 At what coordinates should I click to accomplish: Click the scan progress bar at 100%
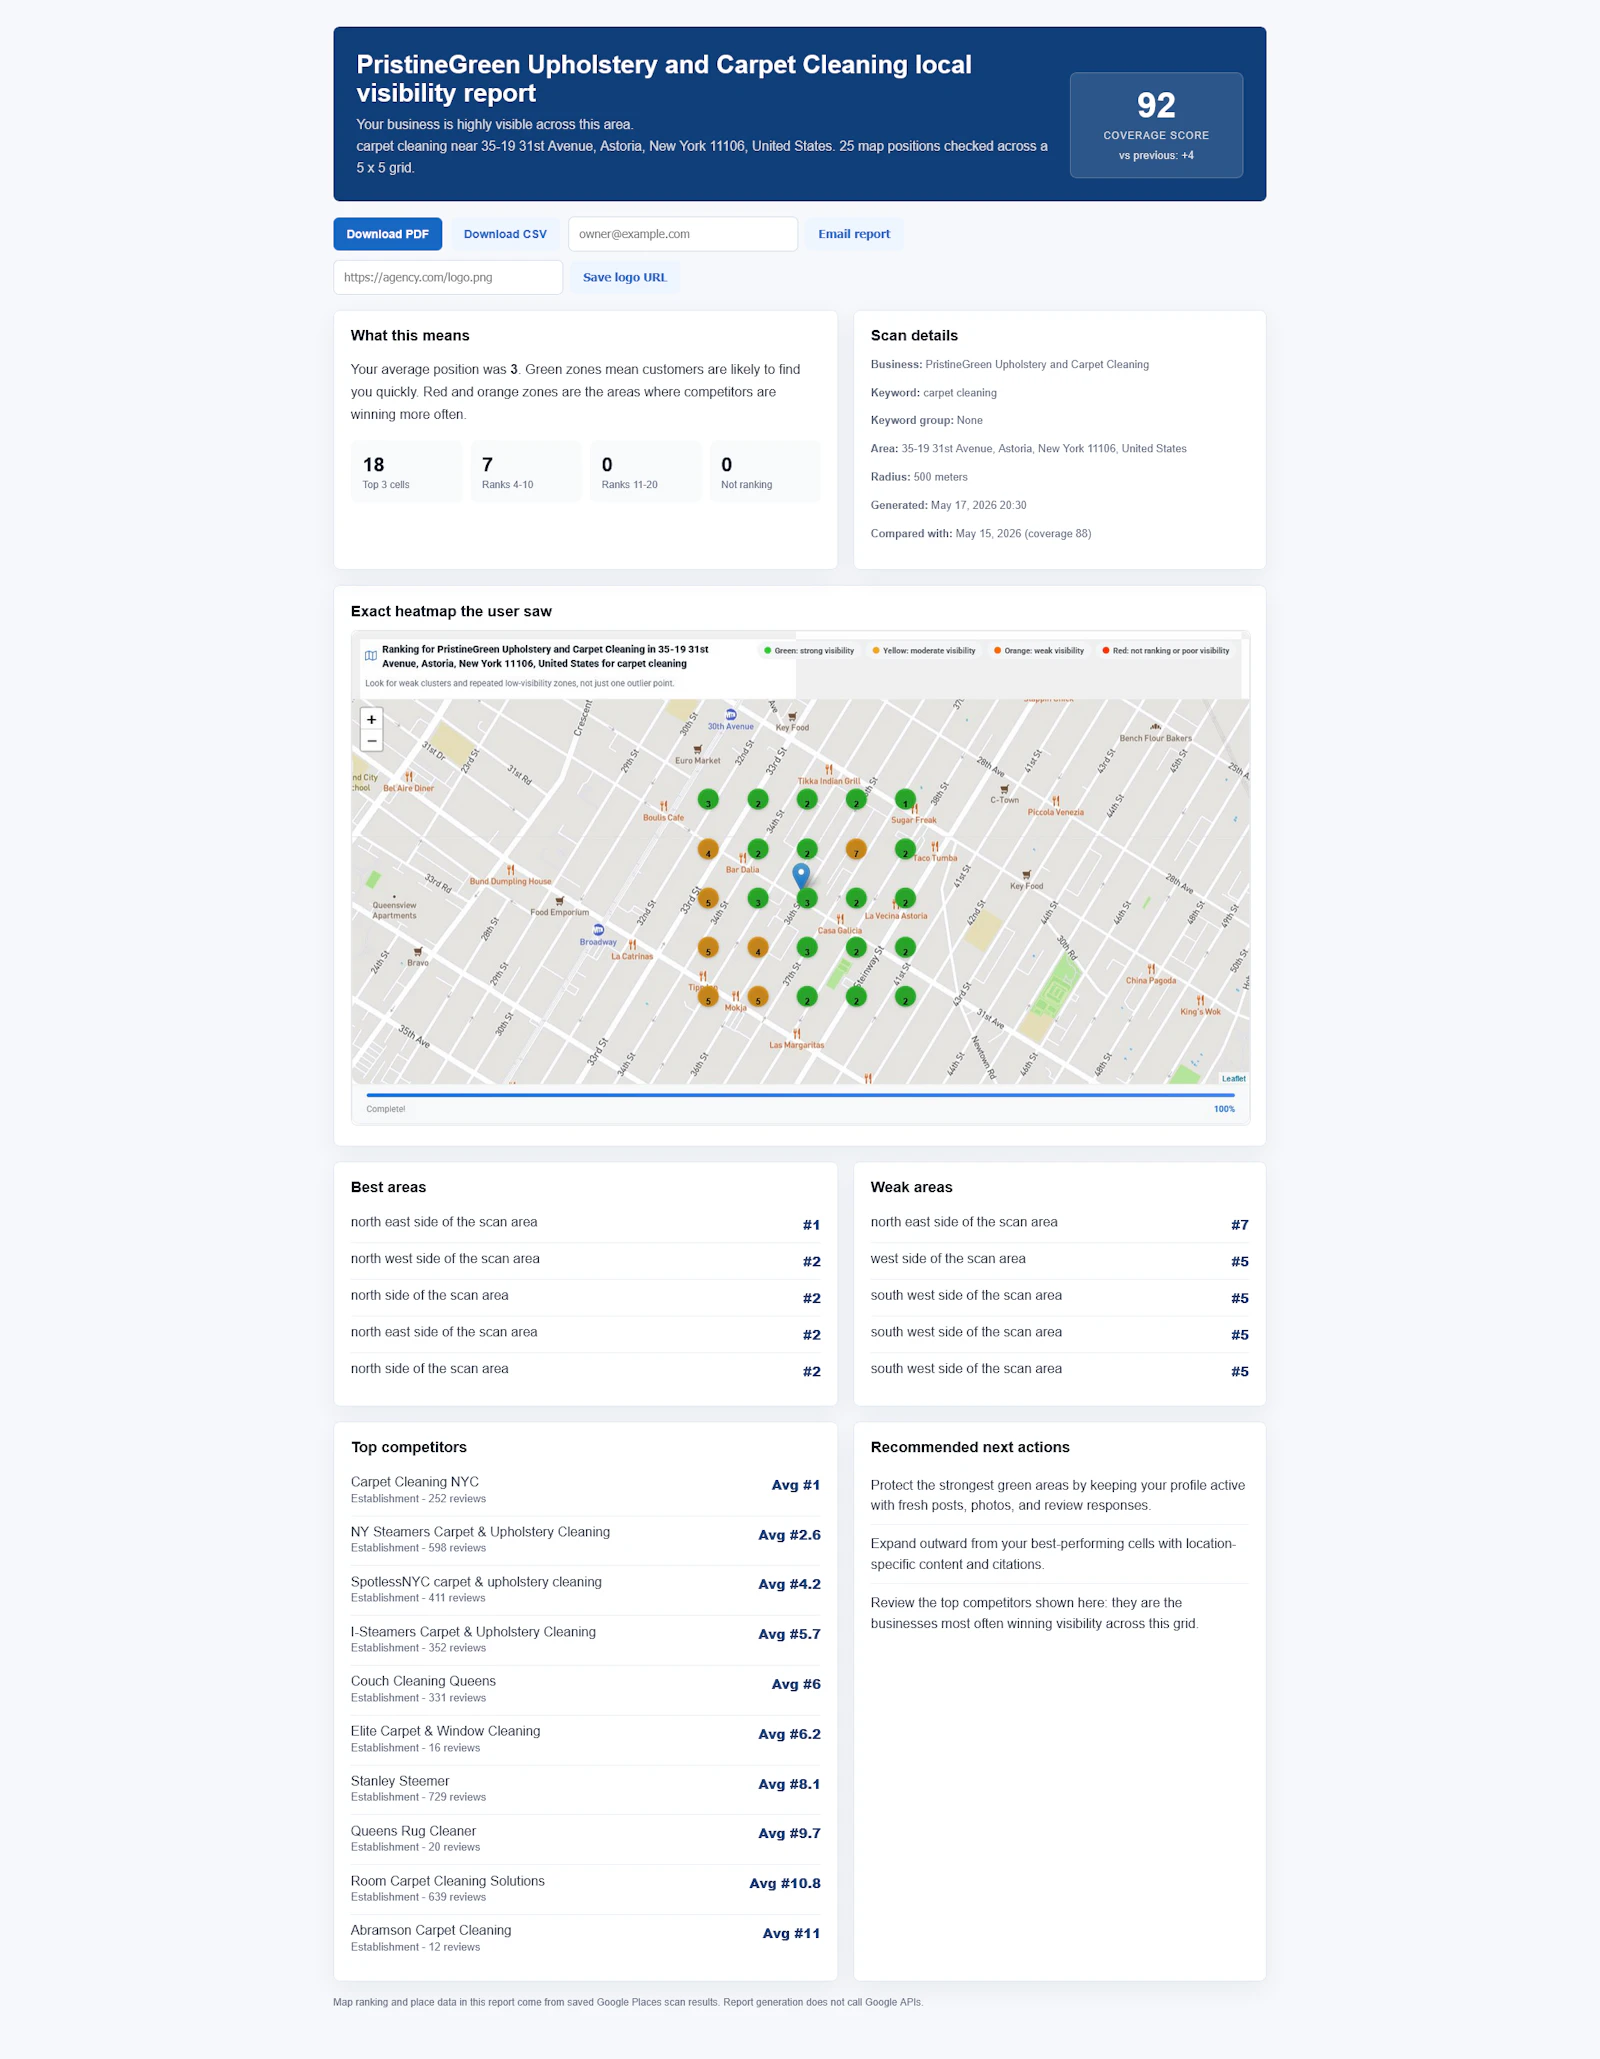pyautogui.click(x=800, y=1095)
